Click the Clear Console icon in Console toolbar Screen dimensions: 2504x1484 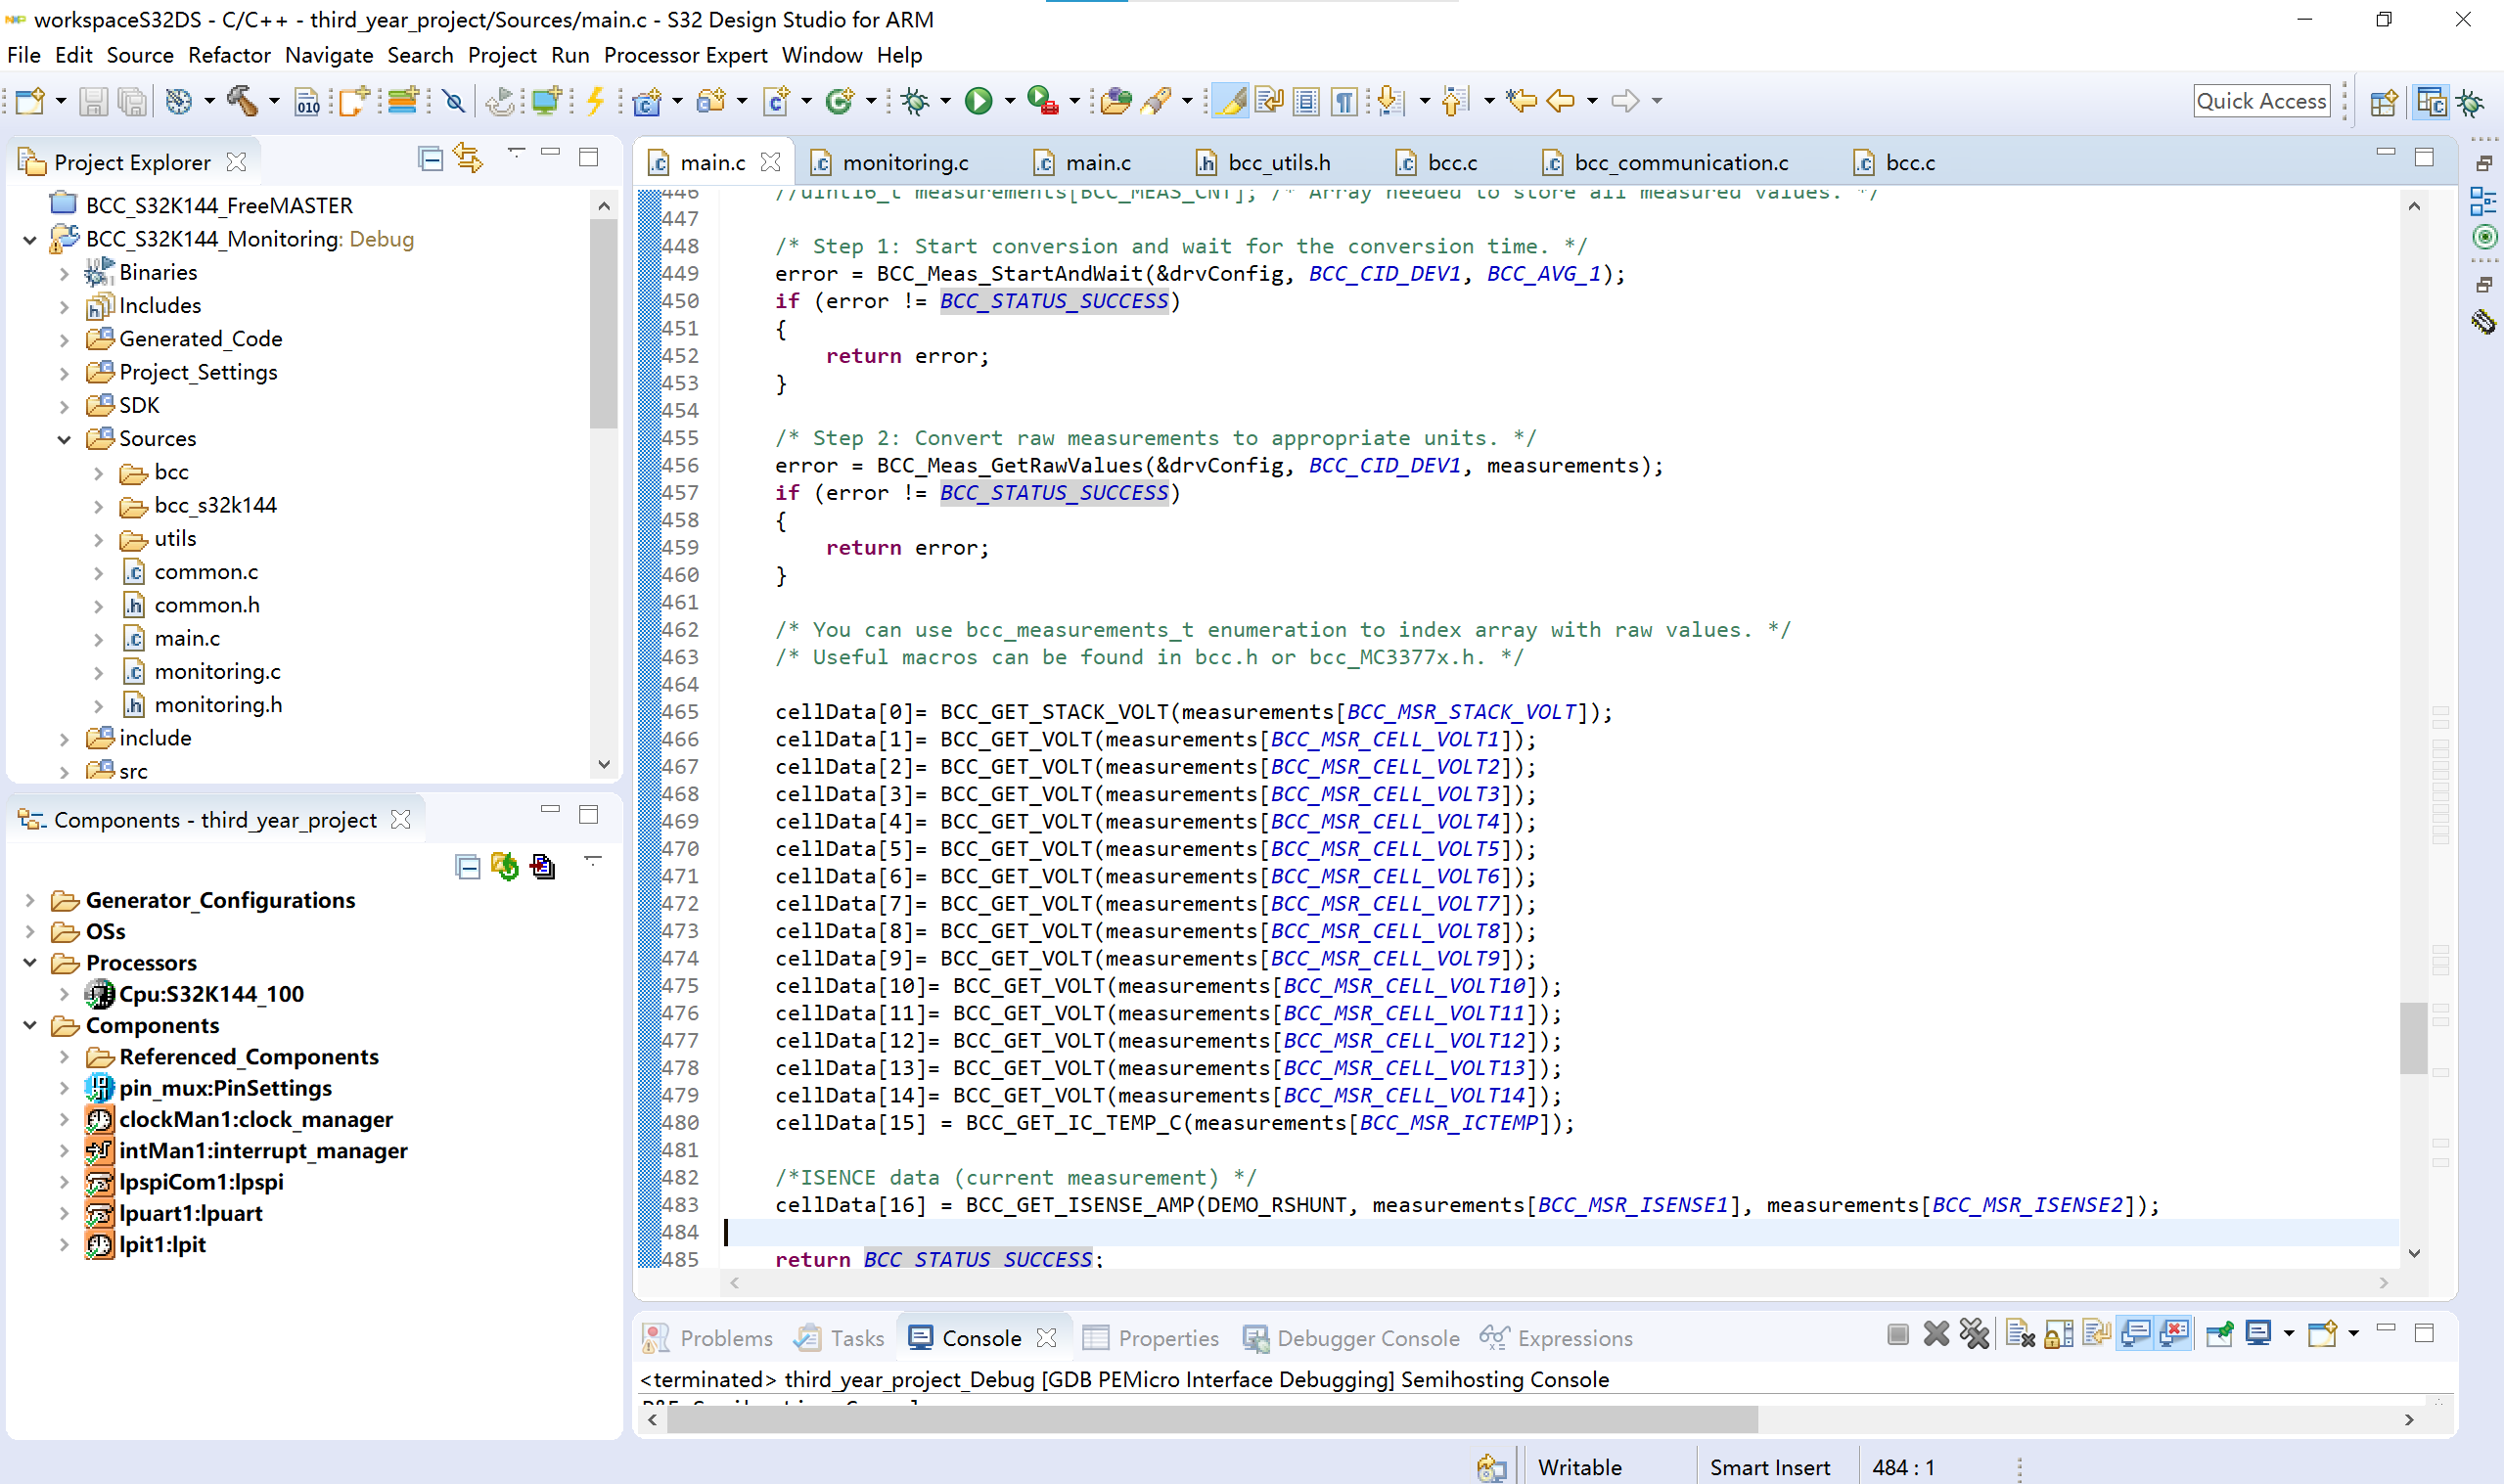(x=2019, y=1333)
